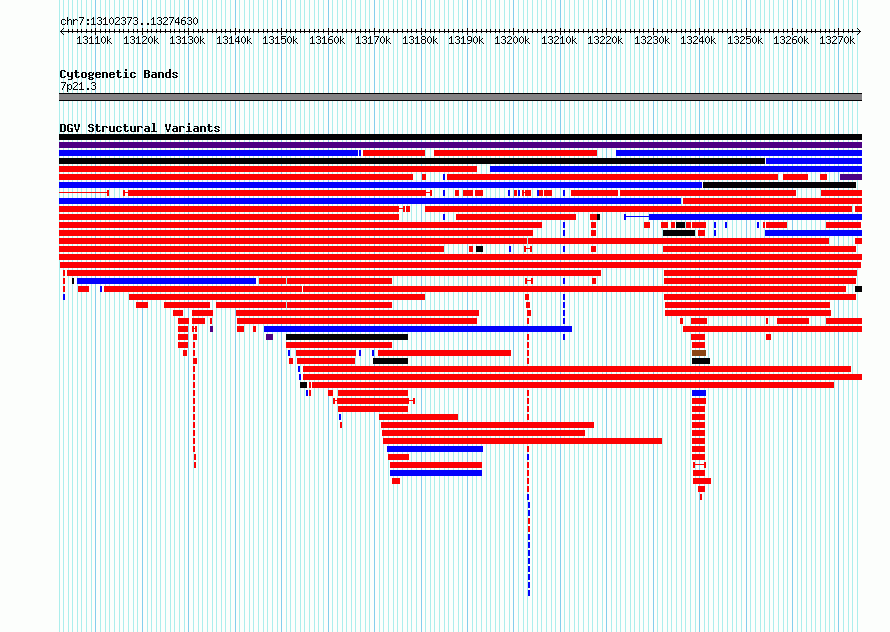Screen dimensions: 890x632
Task: Click the small brown variant near 13240k
Action: [x=699, y=353]
